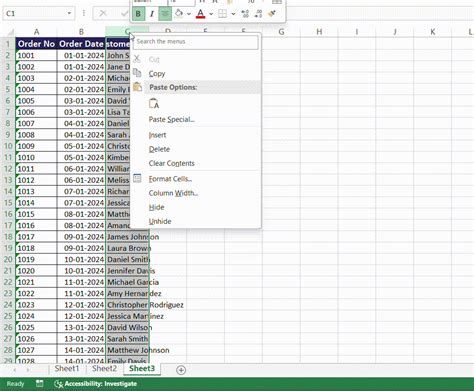Viewport: 474px width, 391px height.
Task: Click cell with order number 1027
Action: tap(36, 350)
